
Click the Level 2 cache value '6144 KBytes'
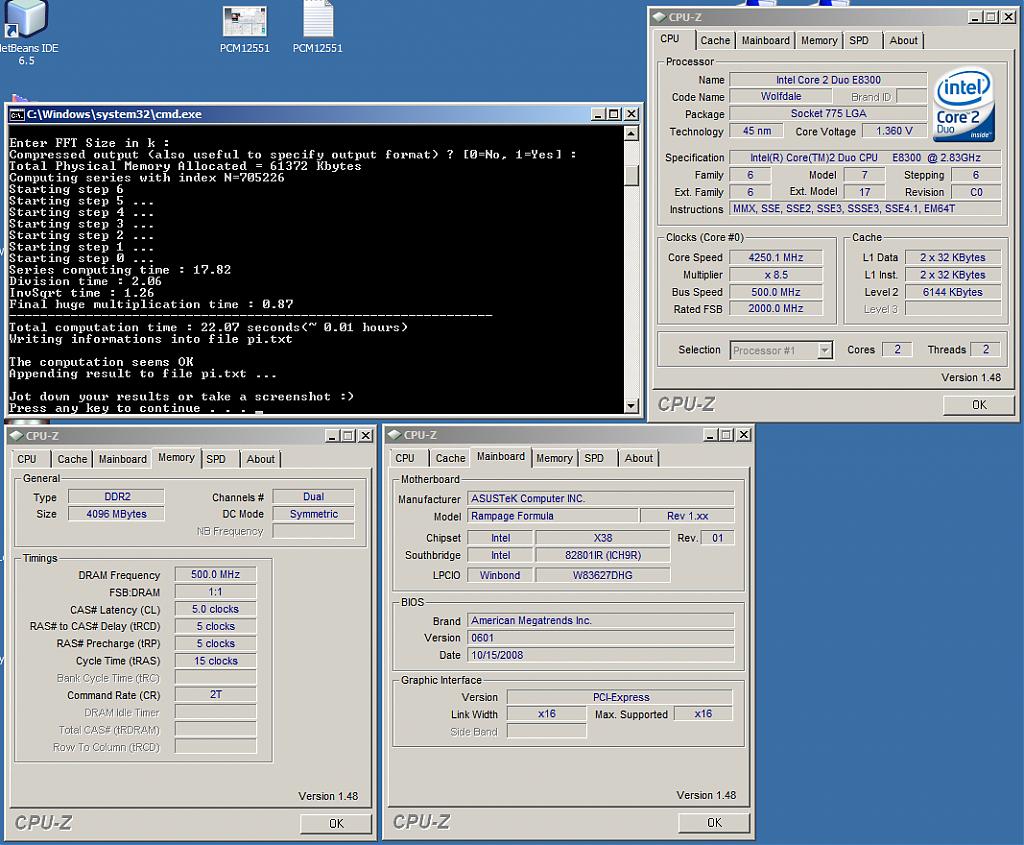[x=952, y=293]
